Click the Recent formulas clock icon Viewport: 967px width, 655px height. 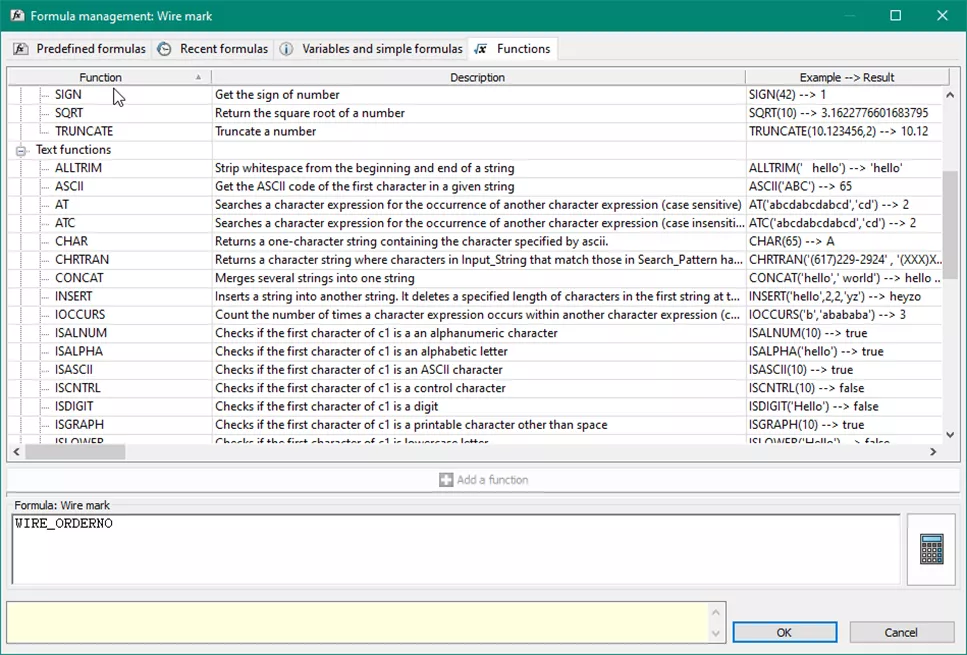(x=164, y=49)
